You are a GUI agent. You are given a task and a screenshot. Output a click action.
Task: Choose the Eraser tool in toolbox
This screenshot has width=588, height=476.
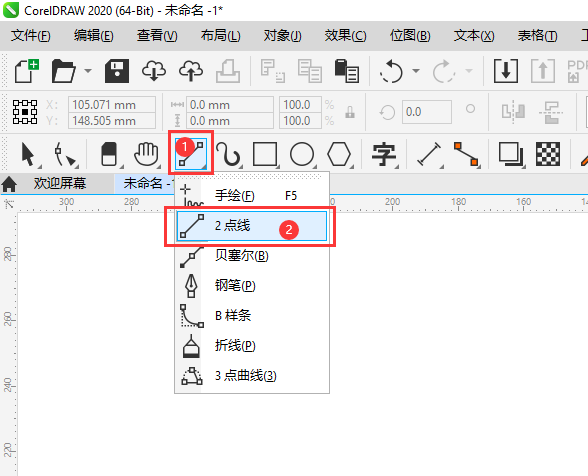[109, 154]
